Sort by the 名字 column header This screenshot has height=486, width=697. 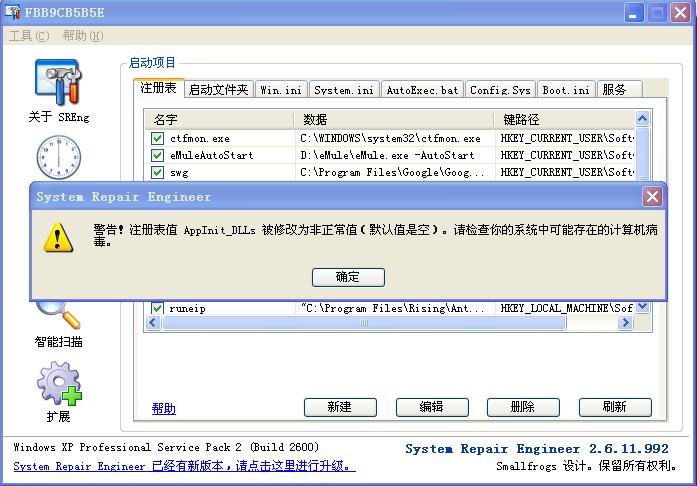[x=219, y=119]
